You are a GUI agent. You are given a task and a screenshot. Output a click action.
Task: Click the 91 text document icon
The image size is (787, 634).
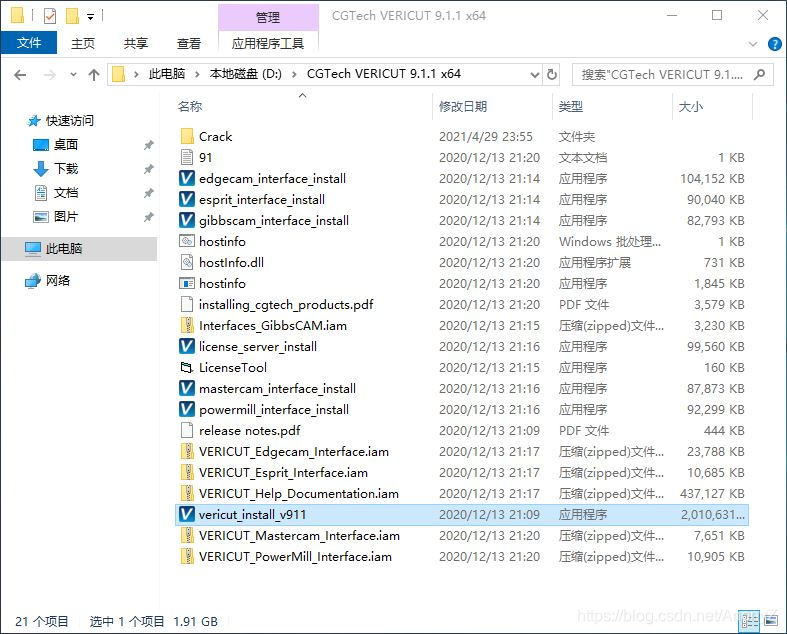pos(187,158)
